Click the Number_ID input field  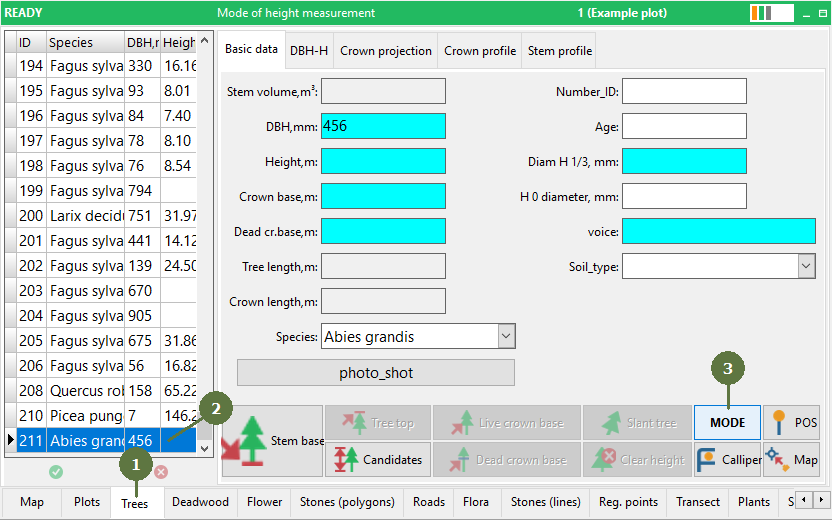[684, 91]
